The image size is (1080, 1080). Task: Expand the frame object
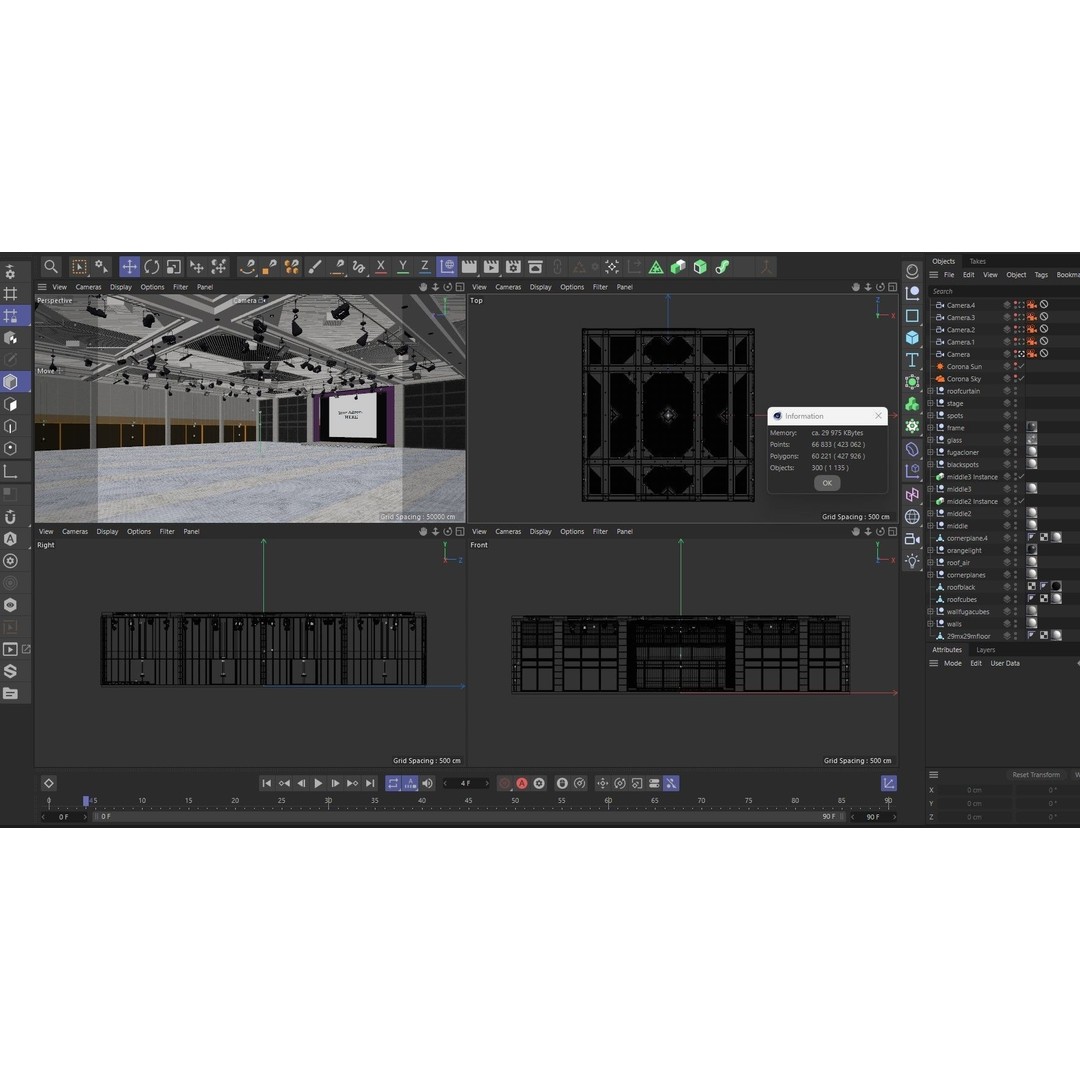930,428
